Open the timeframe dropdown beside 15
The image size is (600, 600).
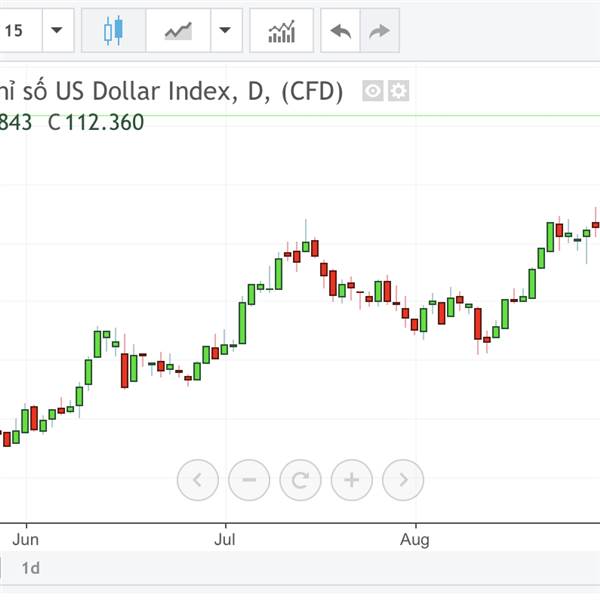pyautogui.click(x=57, y=31)
